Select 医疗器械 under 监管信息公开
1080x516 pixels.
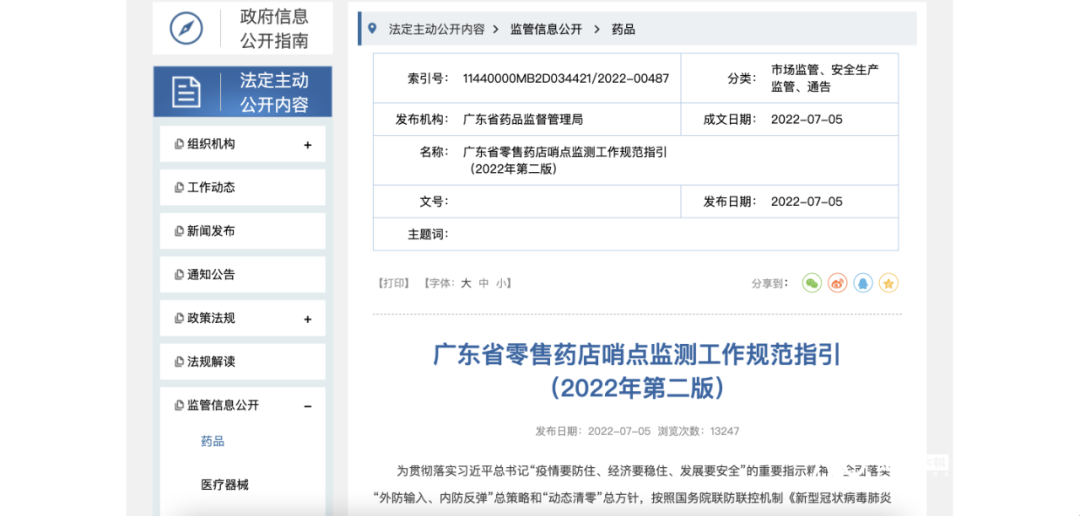224,485
